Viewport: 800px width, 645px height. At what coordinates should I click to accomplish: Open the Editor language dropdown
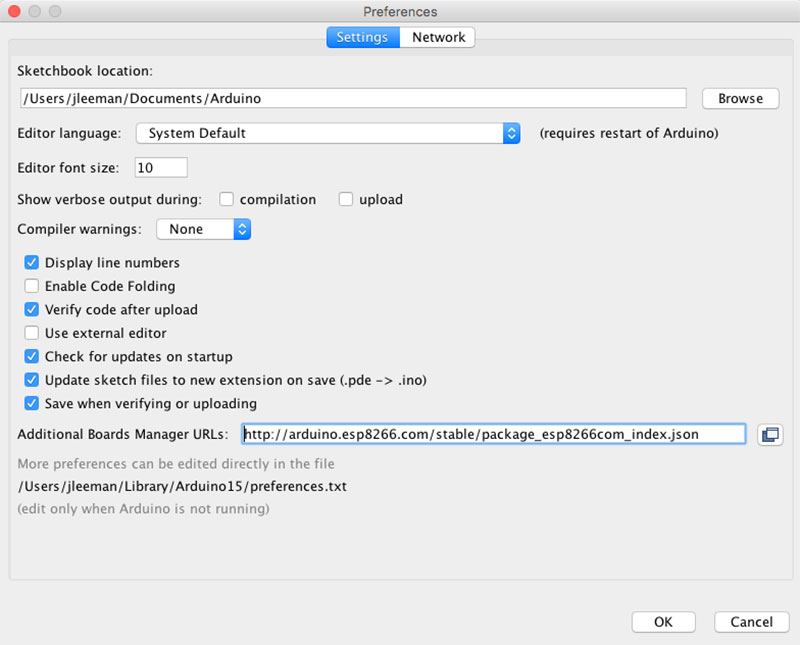(328, 133)
